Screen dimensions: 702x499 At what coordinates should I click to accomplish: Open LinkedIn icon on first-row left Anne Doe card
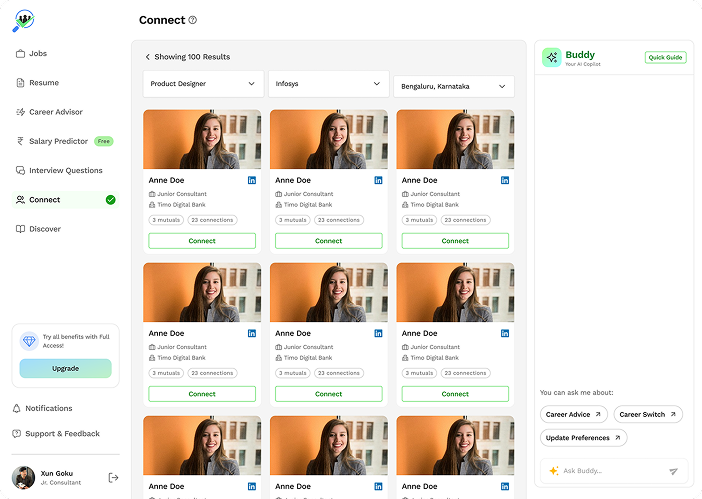pos(252,180)
